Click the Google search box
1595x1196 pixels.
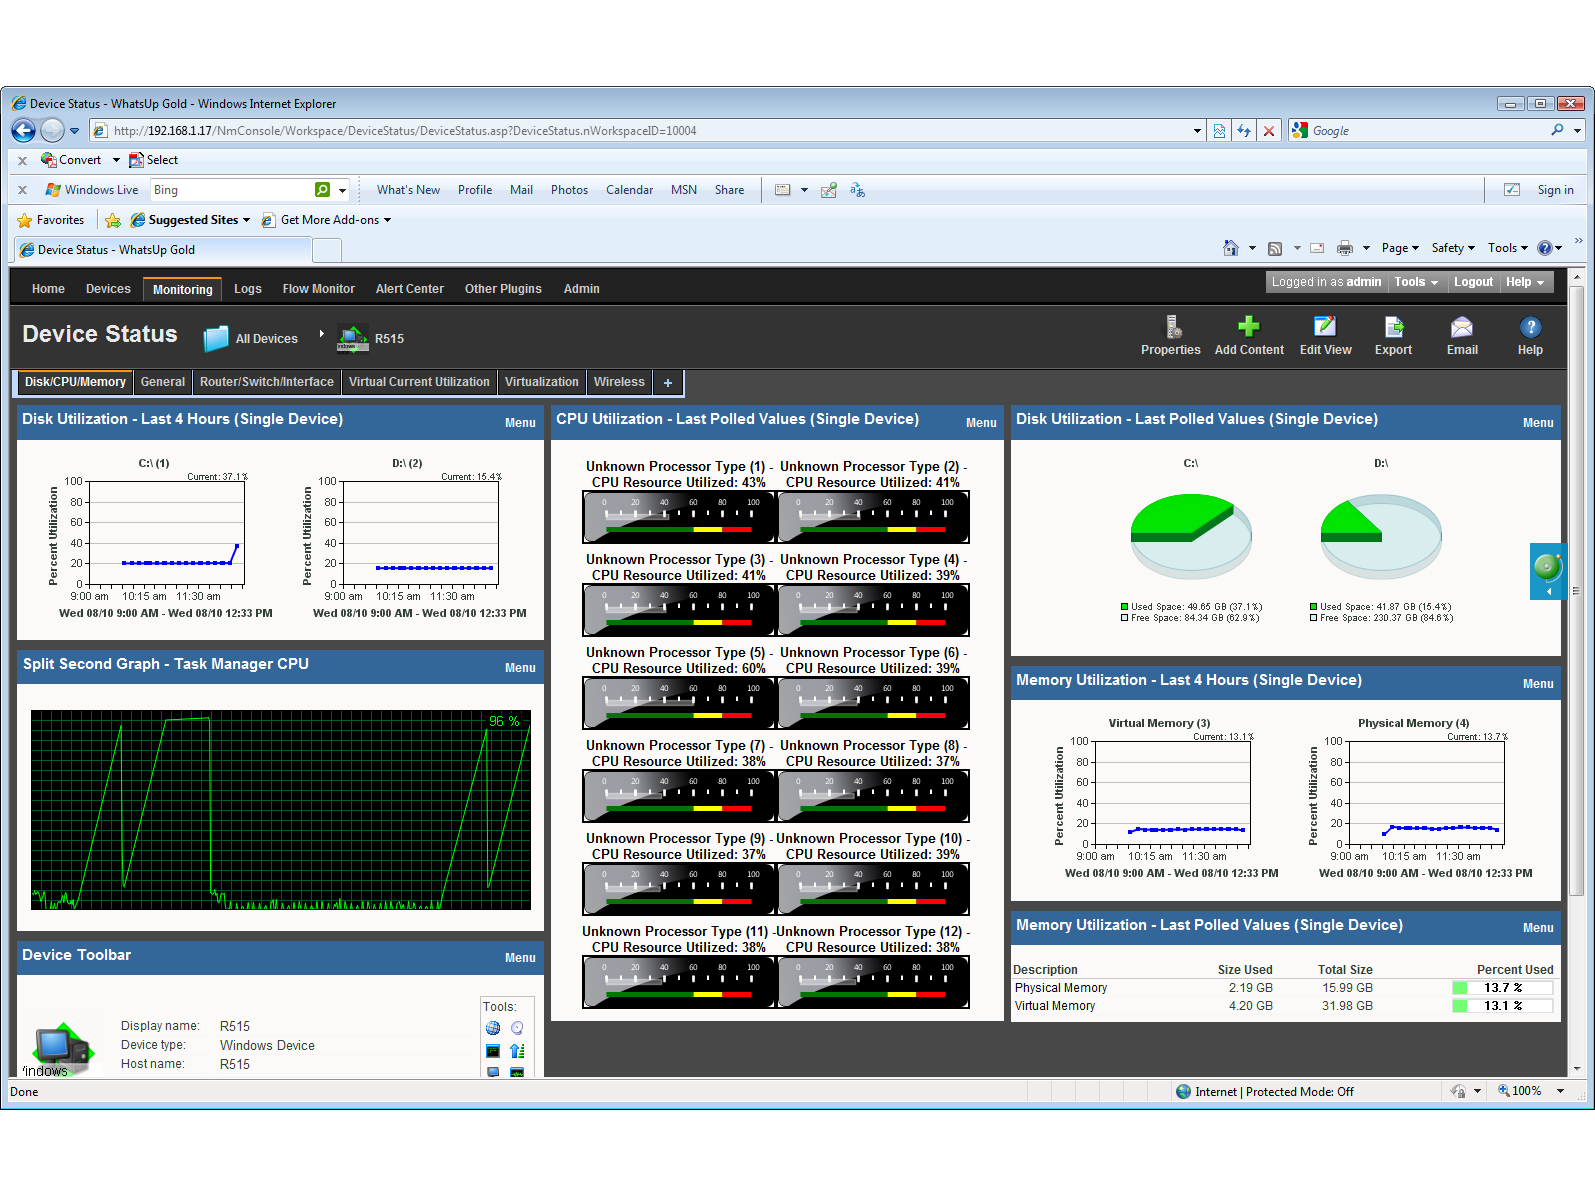click(1428, 131)
